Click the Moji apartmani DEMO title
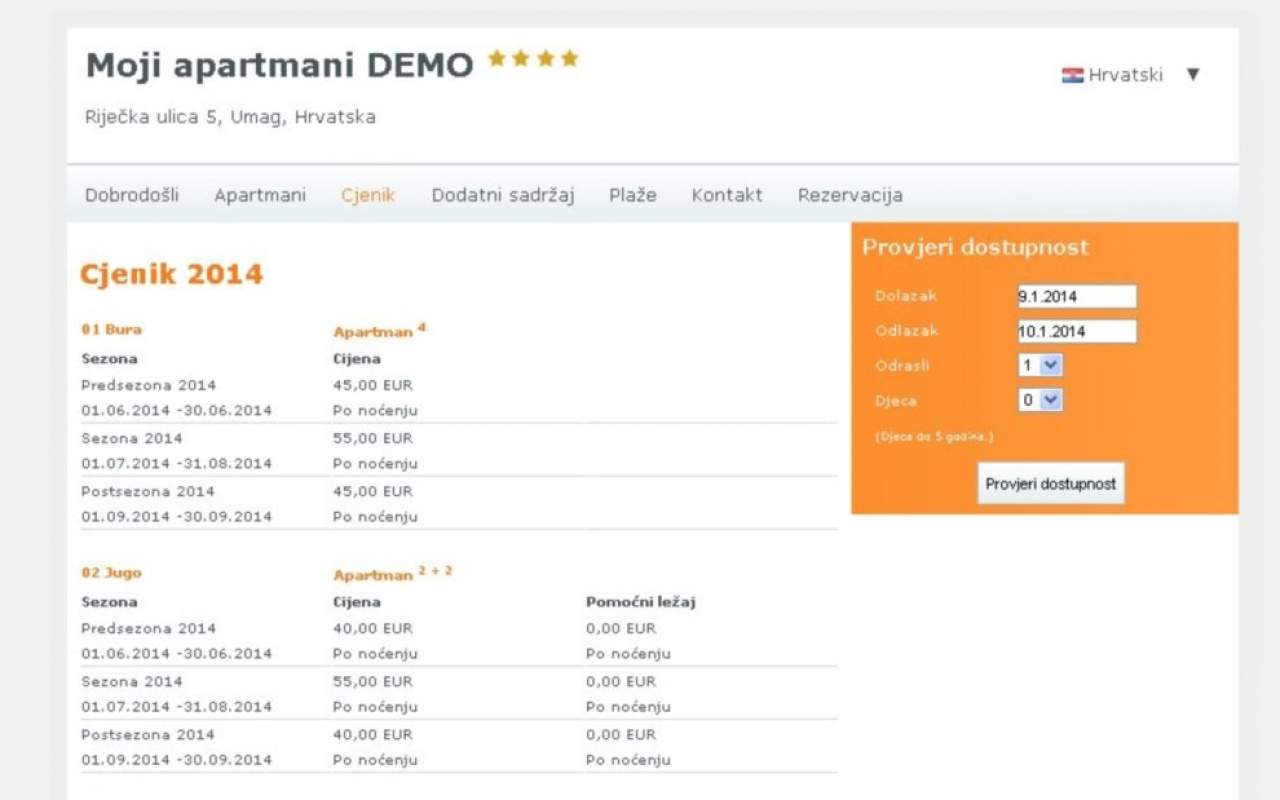Image resolution: width=1280 pixels, height=800 pixels. tap(280, 65)
